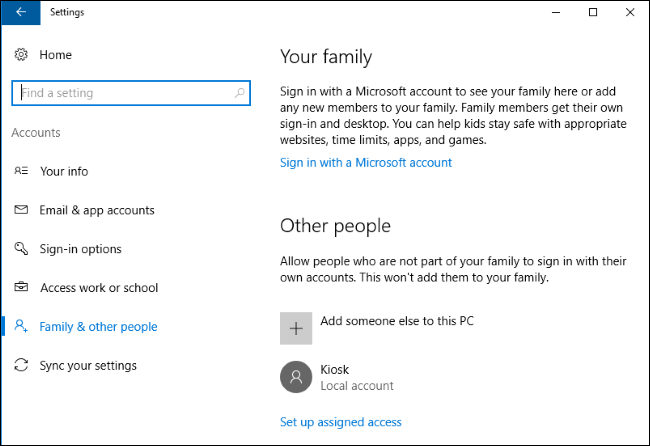The width and height of the screenshot is (650, 446).
Task: Click the Your info icon
Action: click(x=21, y=171)
